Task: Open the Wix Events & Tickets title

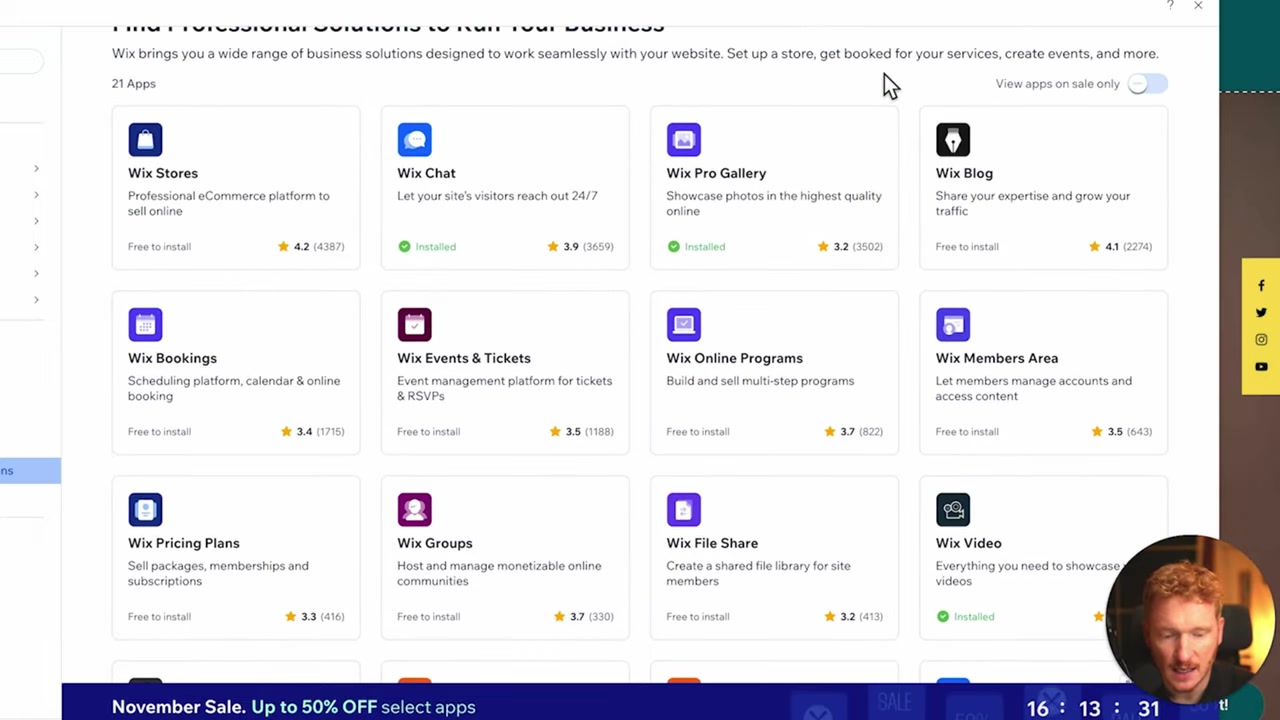Action: tap(464, 358)
